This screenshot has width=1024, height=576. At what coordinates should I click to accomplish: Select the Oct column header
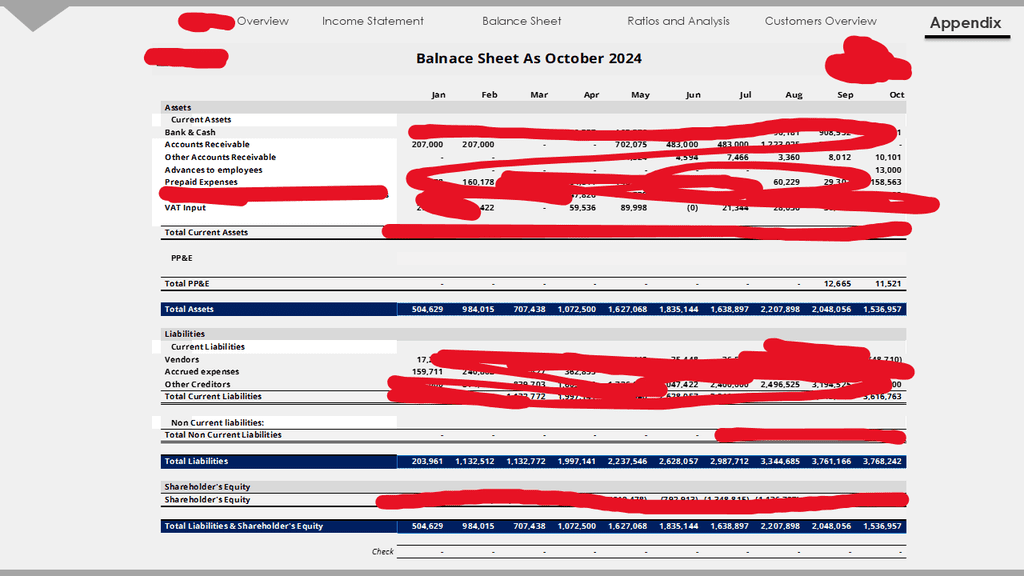pos(897,95)
